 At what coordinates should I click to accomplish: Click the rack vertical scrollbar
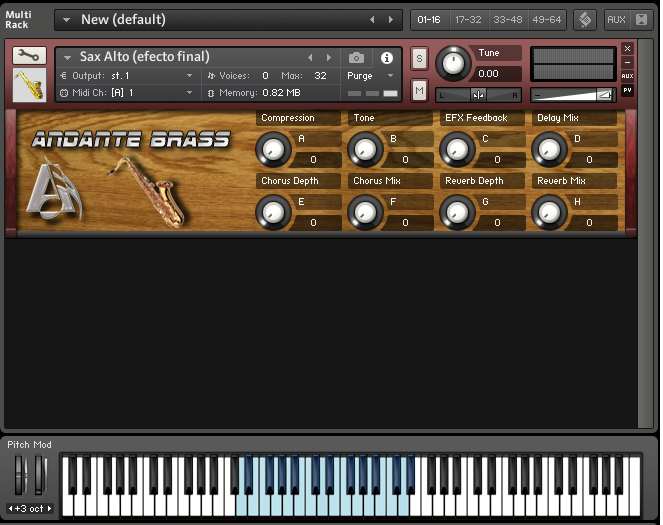(645, 233)
